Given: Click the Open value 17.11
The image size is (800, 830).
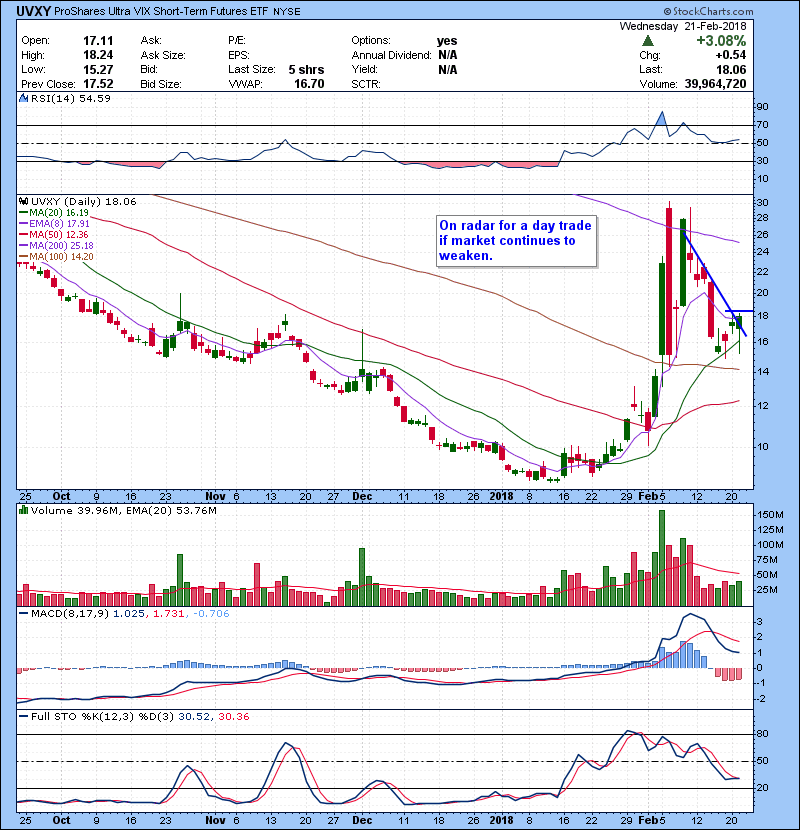Looking at the screenshot, I should (x=98, y=41).
